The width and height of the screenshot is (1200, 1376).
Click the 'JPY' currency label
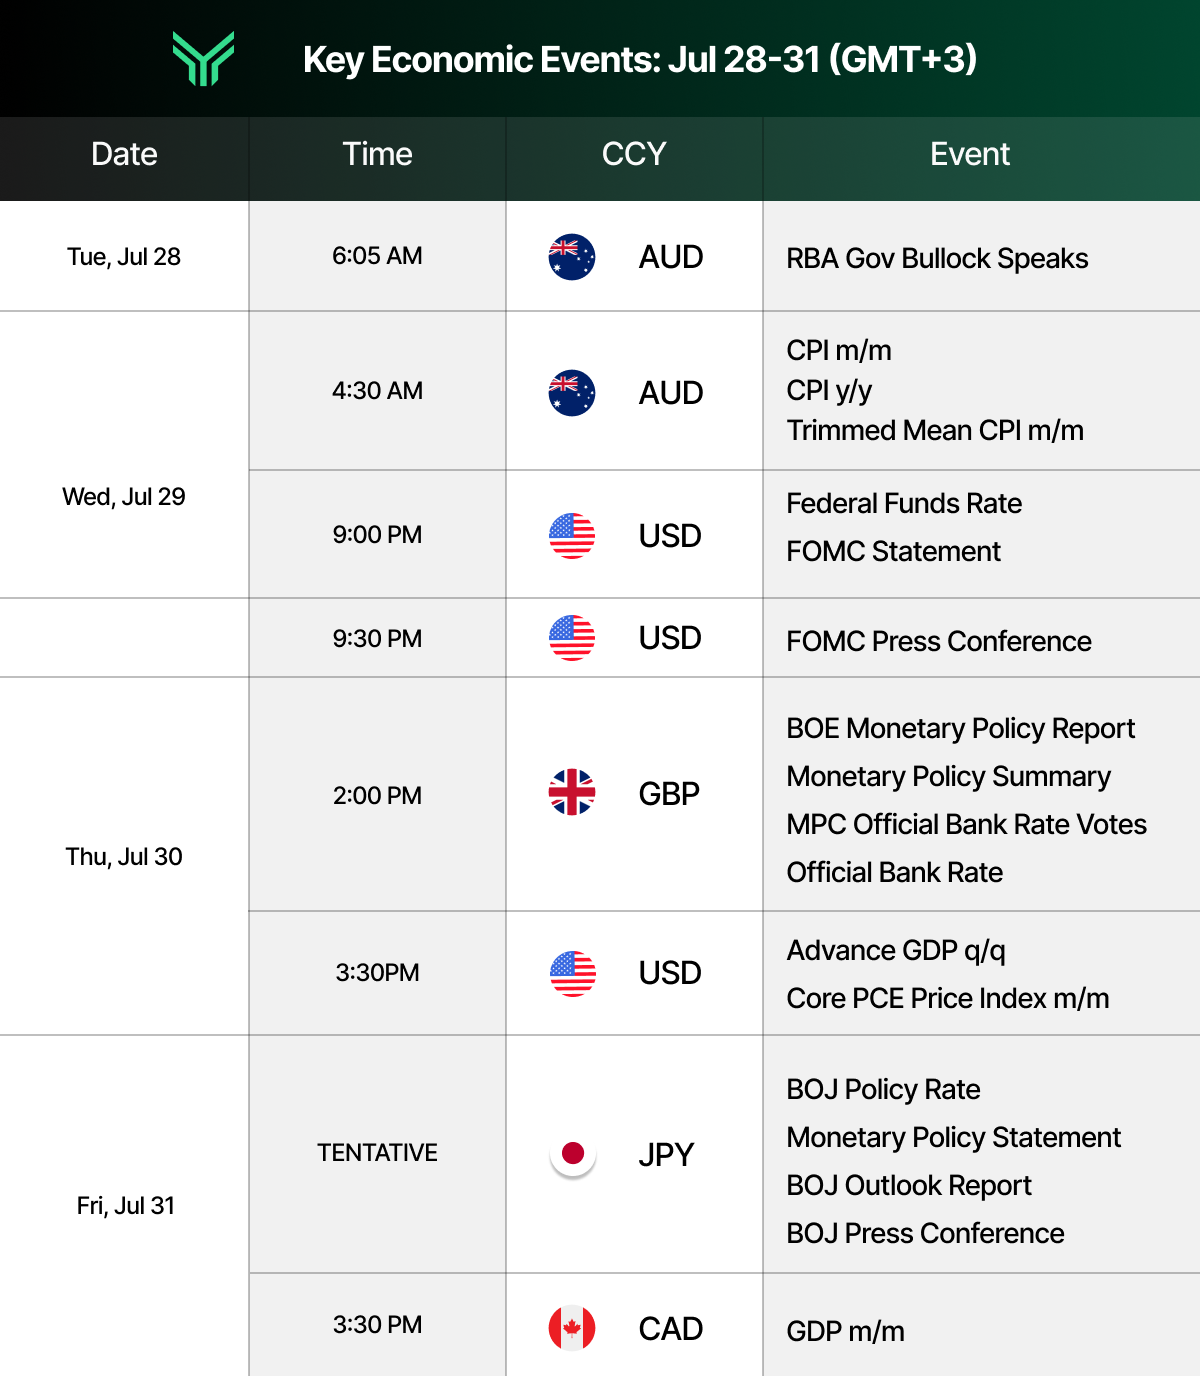point(666,1155)
